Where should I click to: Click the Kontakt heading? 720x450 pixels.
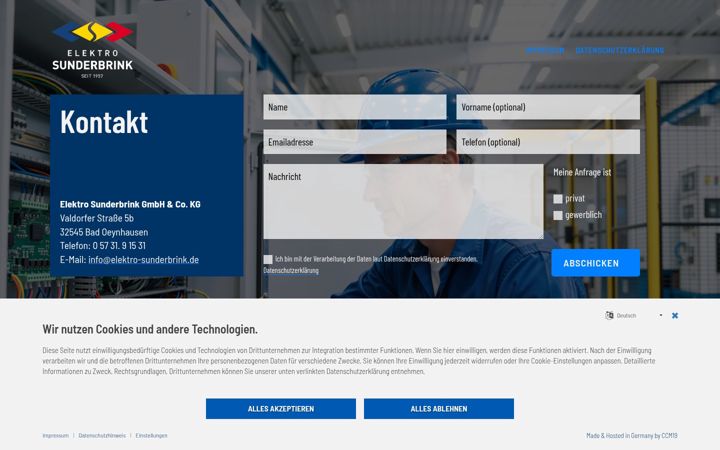(104, 122)
